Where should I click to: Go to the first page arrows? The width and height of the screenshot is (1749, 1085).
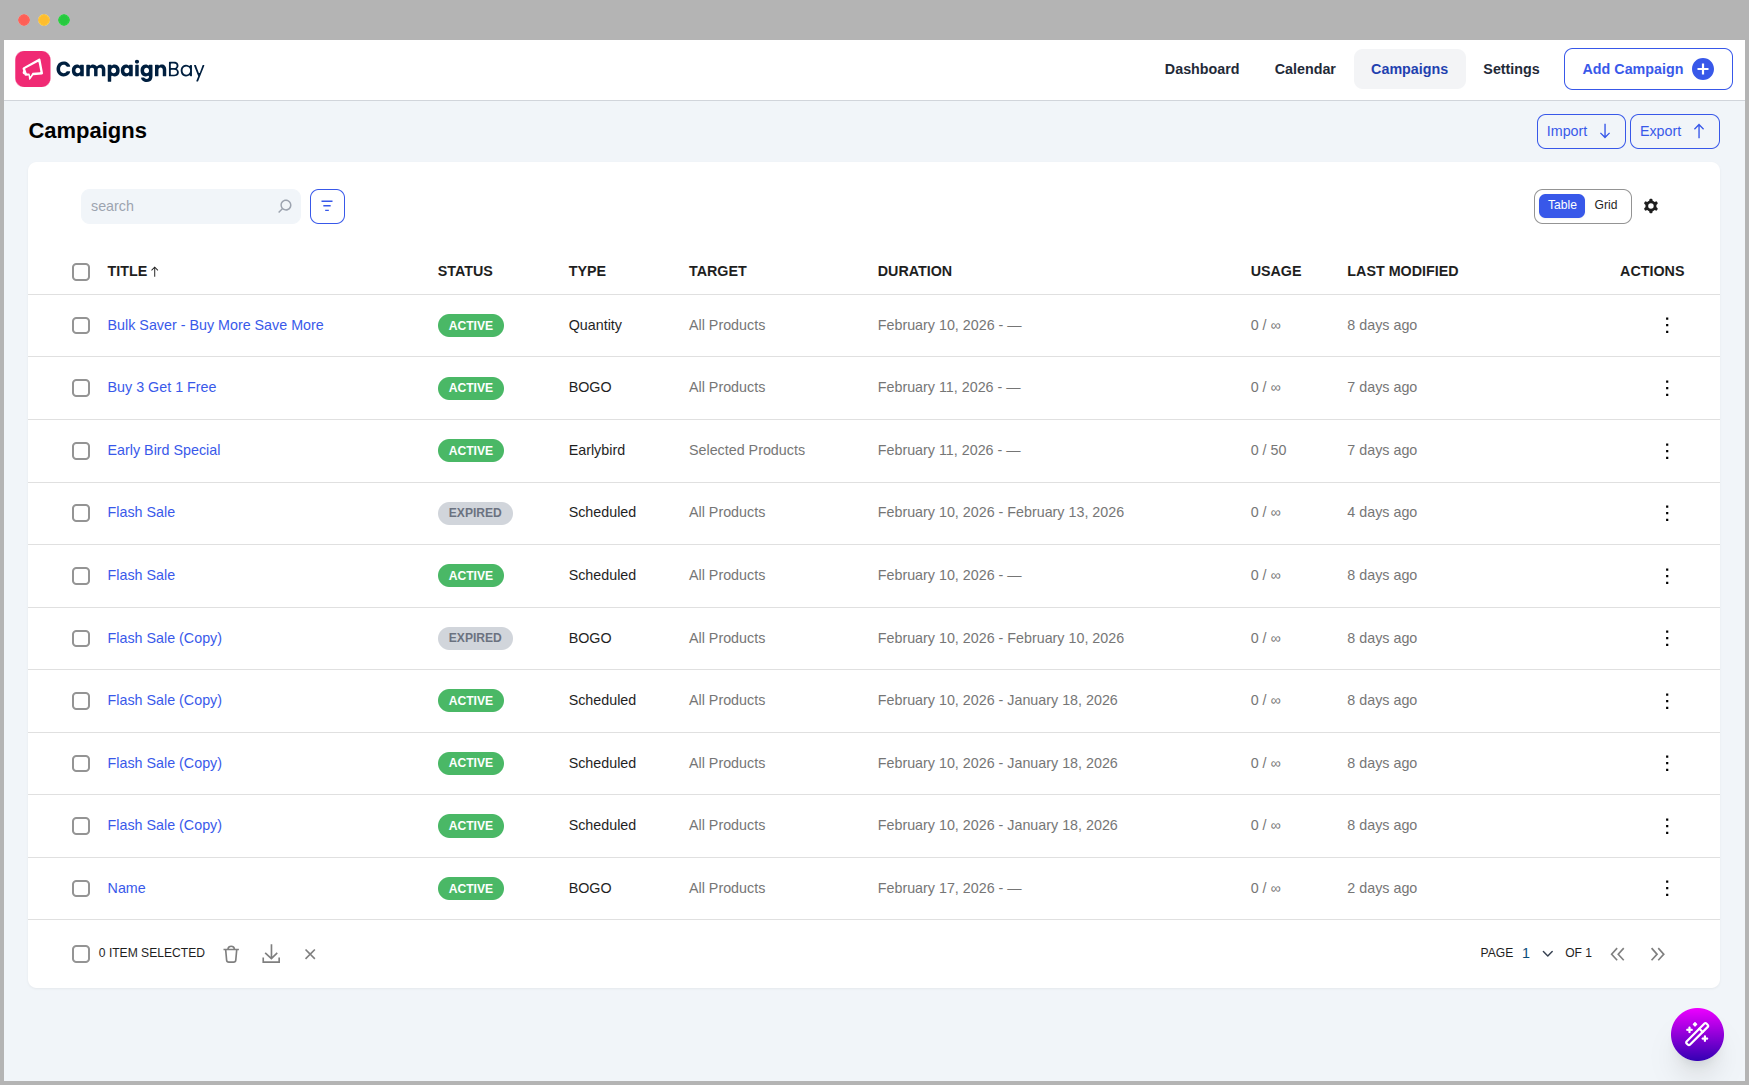[x=1617, y=954]
